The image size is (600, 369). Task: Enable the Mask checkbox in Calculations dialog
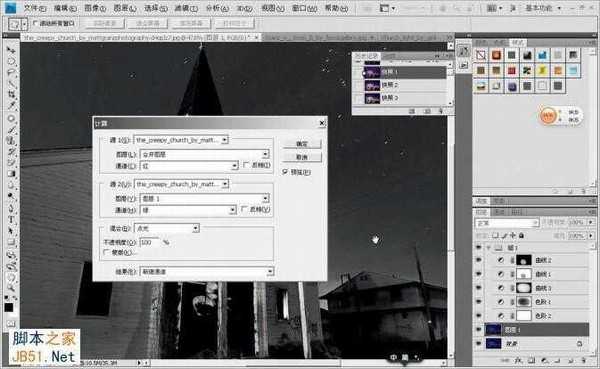click(x=106, y=252)
